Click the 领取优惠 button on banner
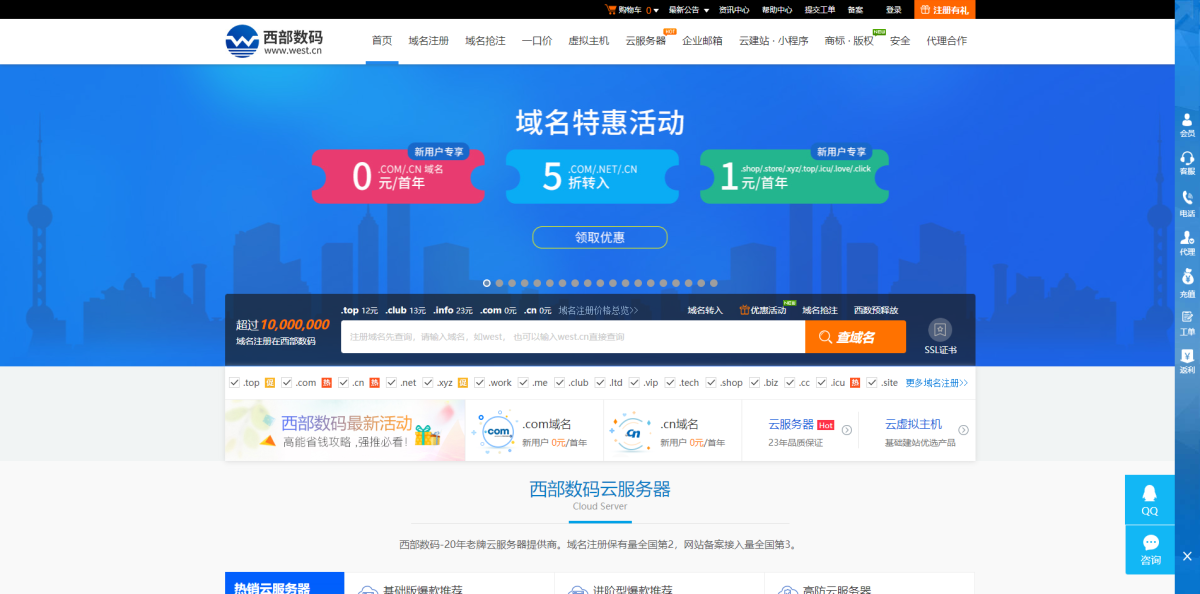This screenshot has height=594, width=1200. [599, 237]
